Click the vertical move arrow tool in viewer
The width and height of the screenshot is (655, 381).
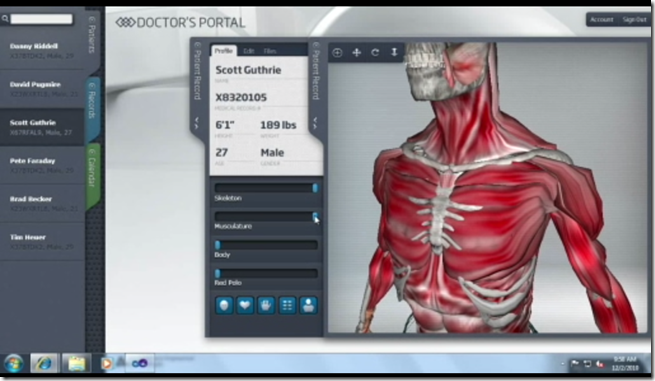click(394, 53)
